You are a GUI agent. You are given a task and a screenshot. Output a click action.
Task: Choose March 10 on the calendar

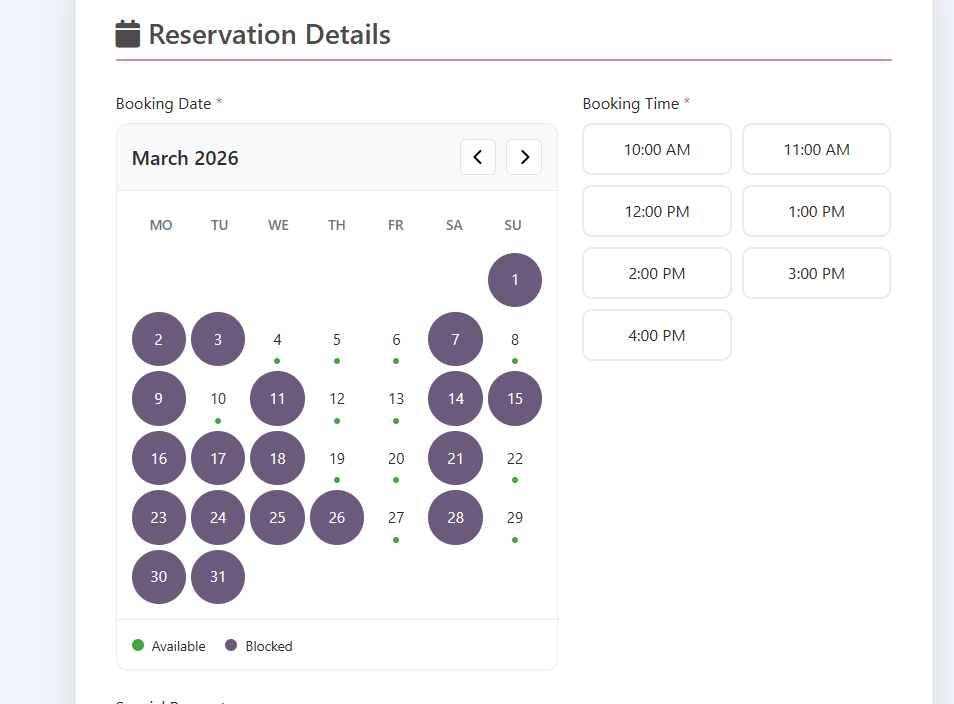click(218, 399)
